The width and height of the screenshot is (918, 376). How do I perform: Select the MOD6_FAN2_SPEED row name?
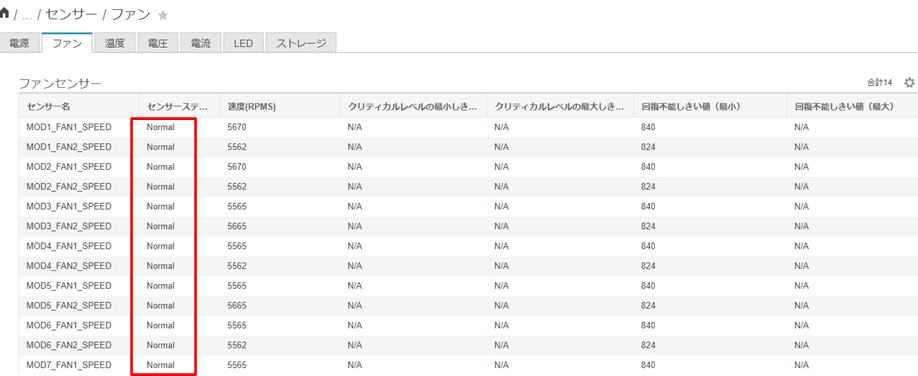tap(68, 345)
